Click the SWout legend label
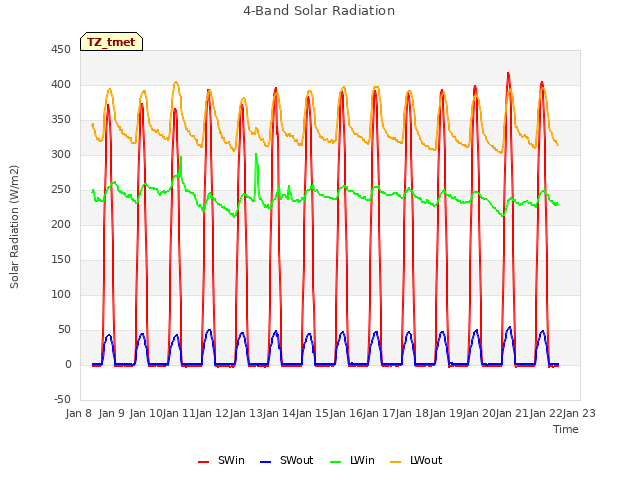Image resolution: width=640 pixels, height=480 pixels. click(296, 460)
